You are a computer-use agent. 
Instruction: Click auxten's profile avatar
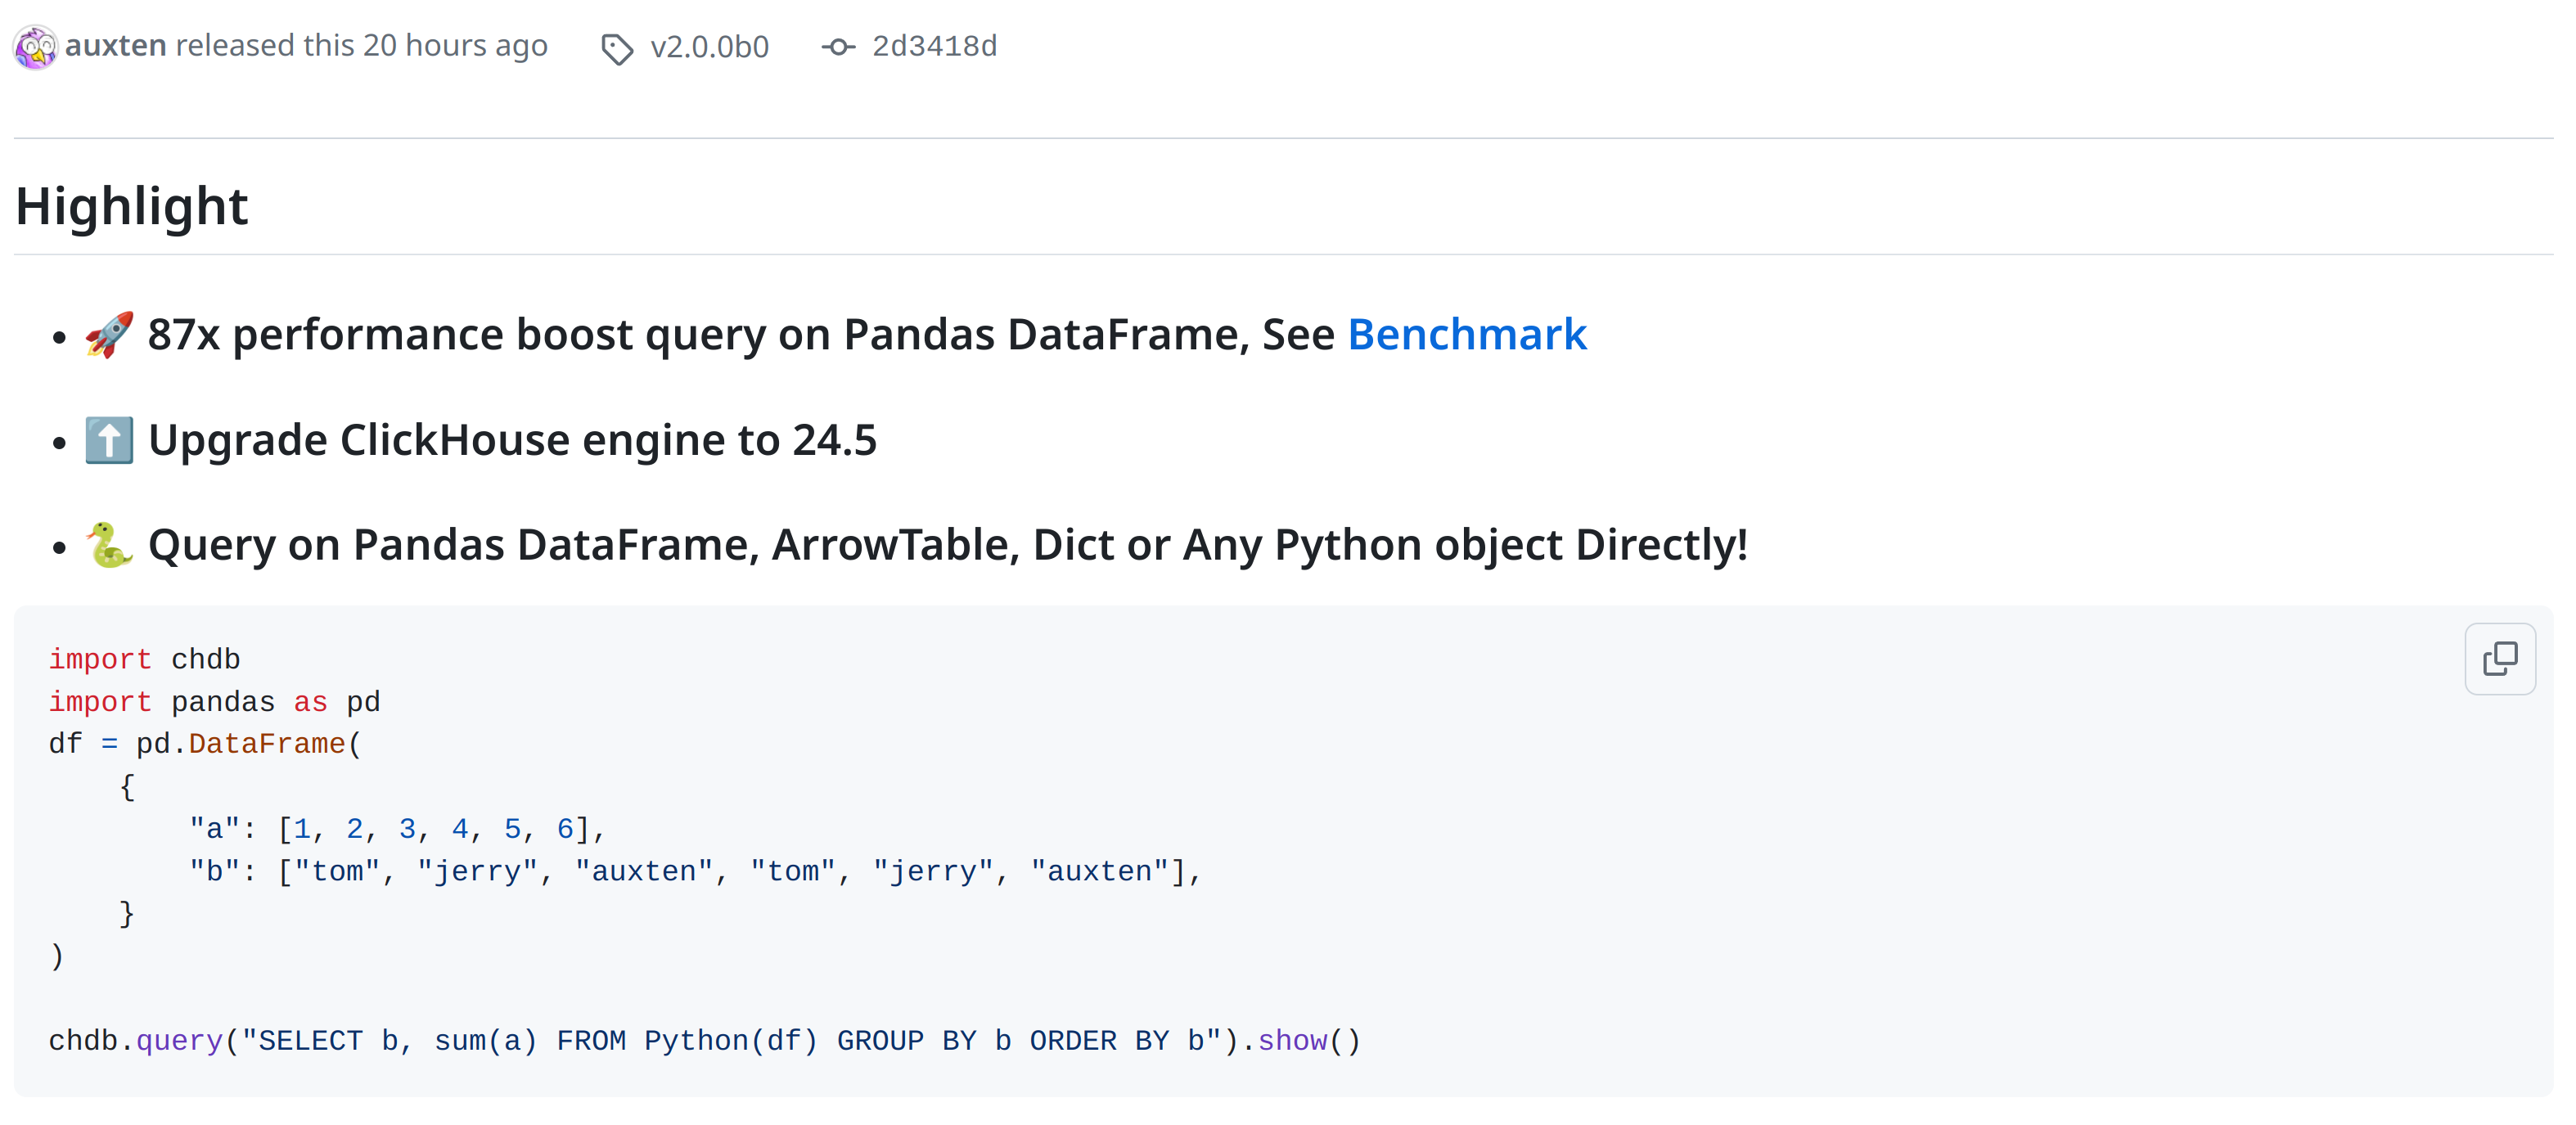pyautogui.click(x=36, y=47)
